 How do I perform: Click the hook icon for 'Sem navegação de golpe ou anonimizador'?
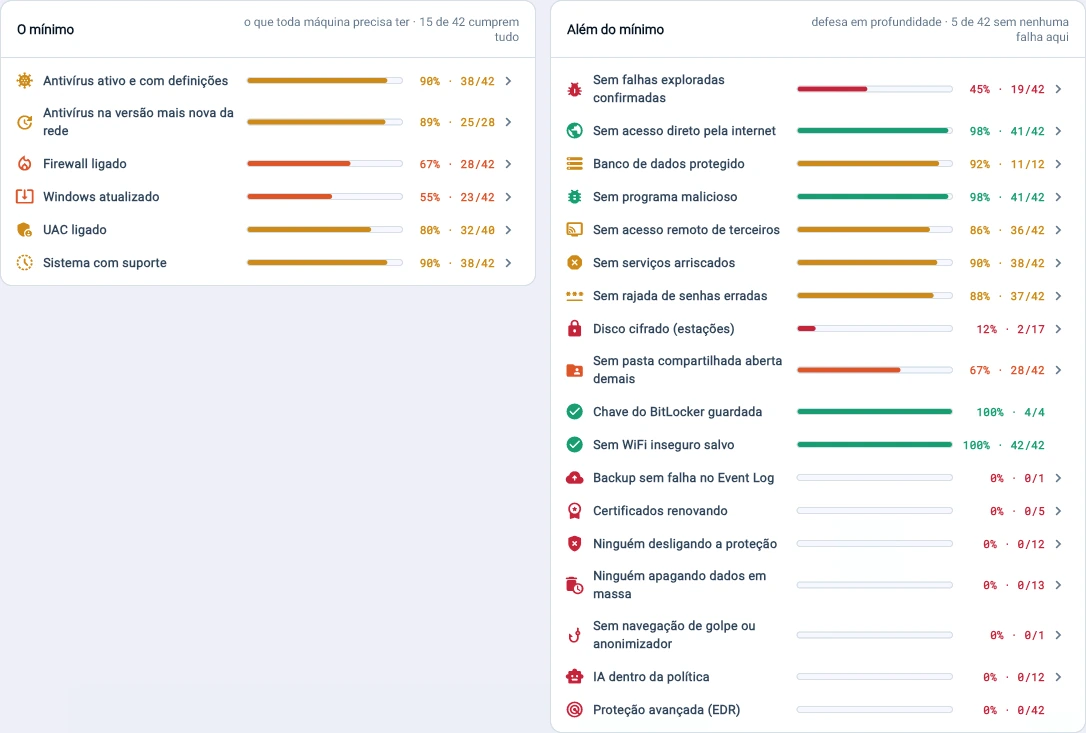(x=574, y=635)
